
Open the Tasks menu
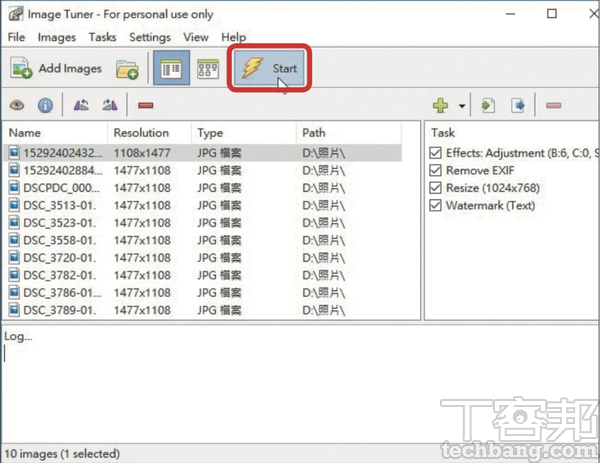(x=102, y=37)
